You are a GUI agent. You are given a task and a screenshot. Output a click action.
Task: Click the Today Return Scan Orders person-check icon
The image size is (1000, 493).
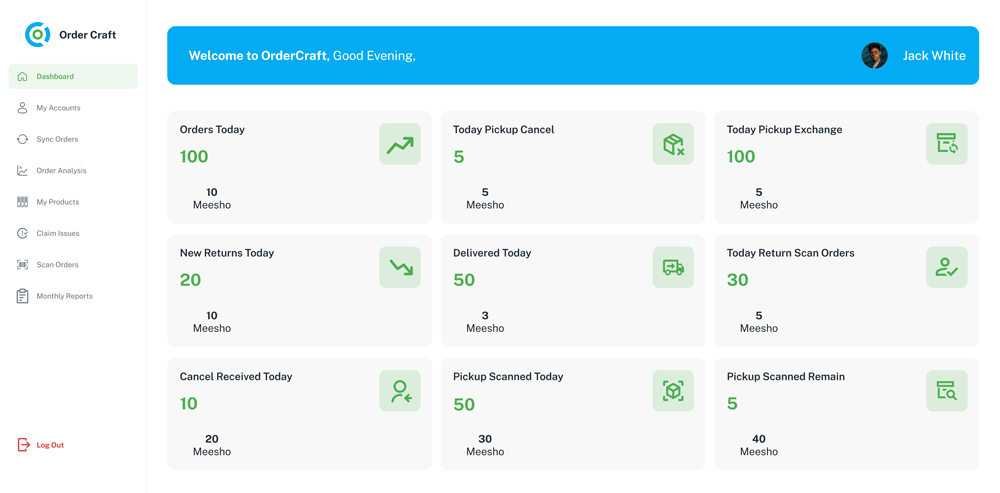tap(946, 267)
